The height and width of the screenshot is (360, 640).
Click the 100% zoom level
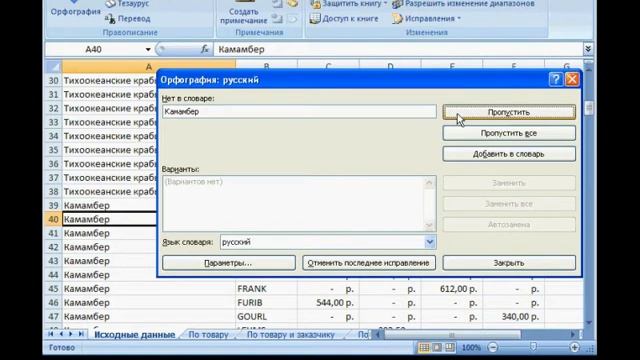click(x=471, y=348)
